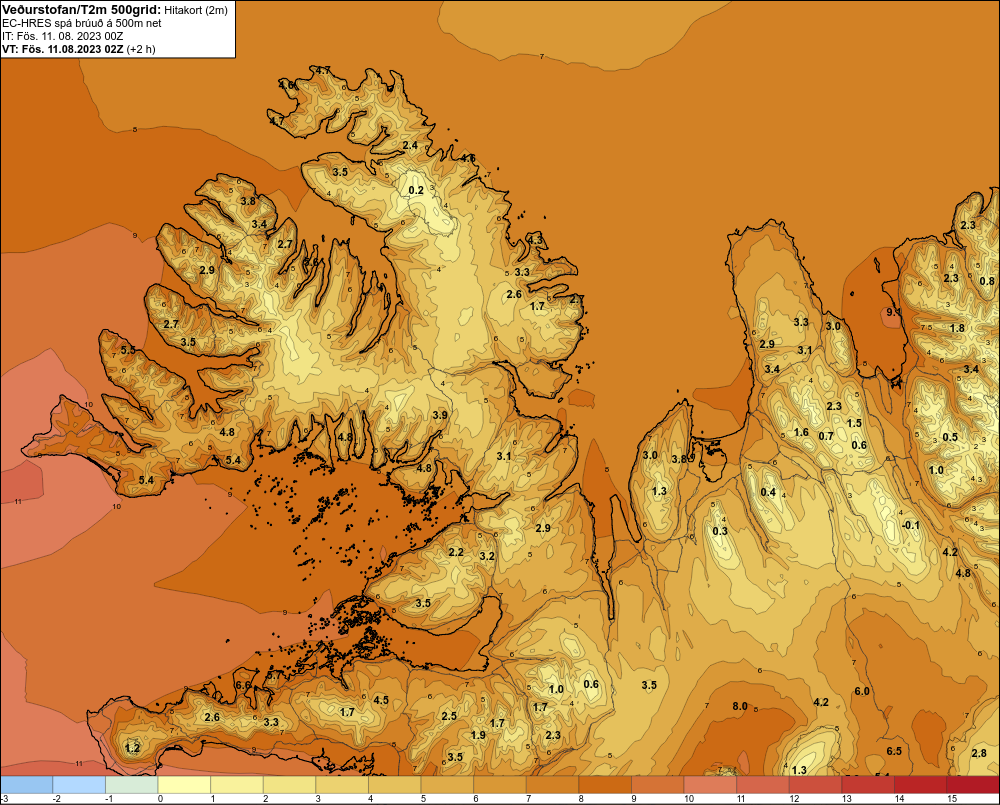Image resolution: width=1000 pixels, height=805 pixels.
Task: Pick the dark red legend swatch between 14 and 15
Action: pos(921,784)
